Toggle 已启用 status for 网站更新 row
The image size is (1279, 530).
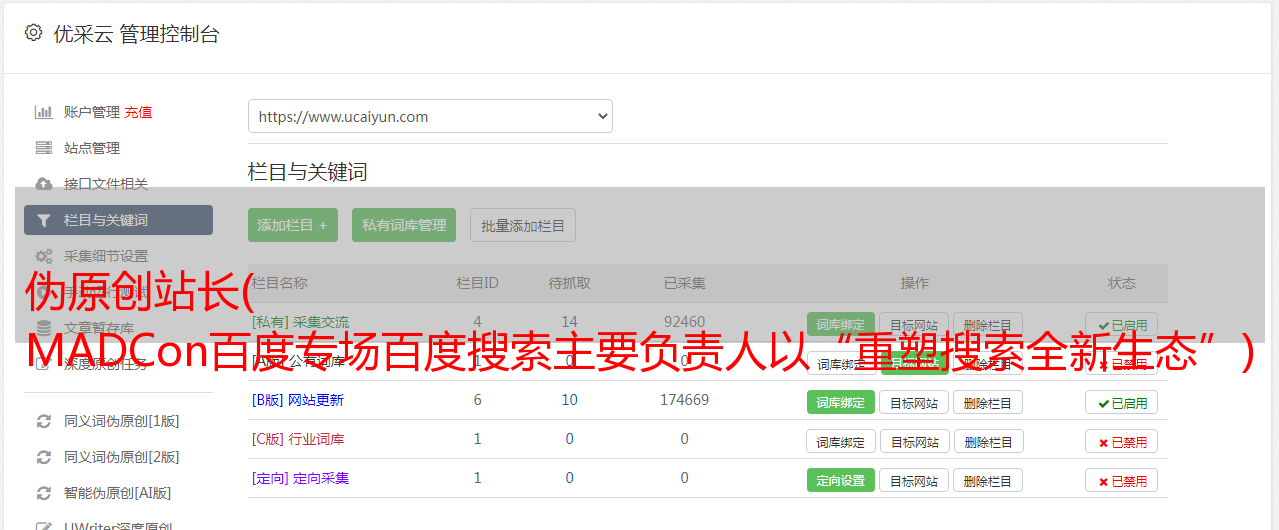click(x=1121, y=402)
